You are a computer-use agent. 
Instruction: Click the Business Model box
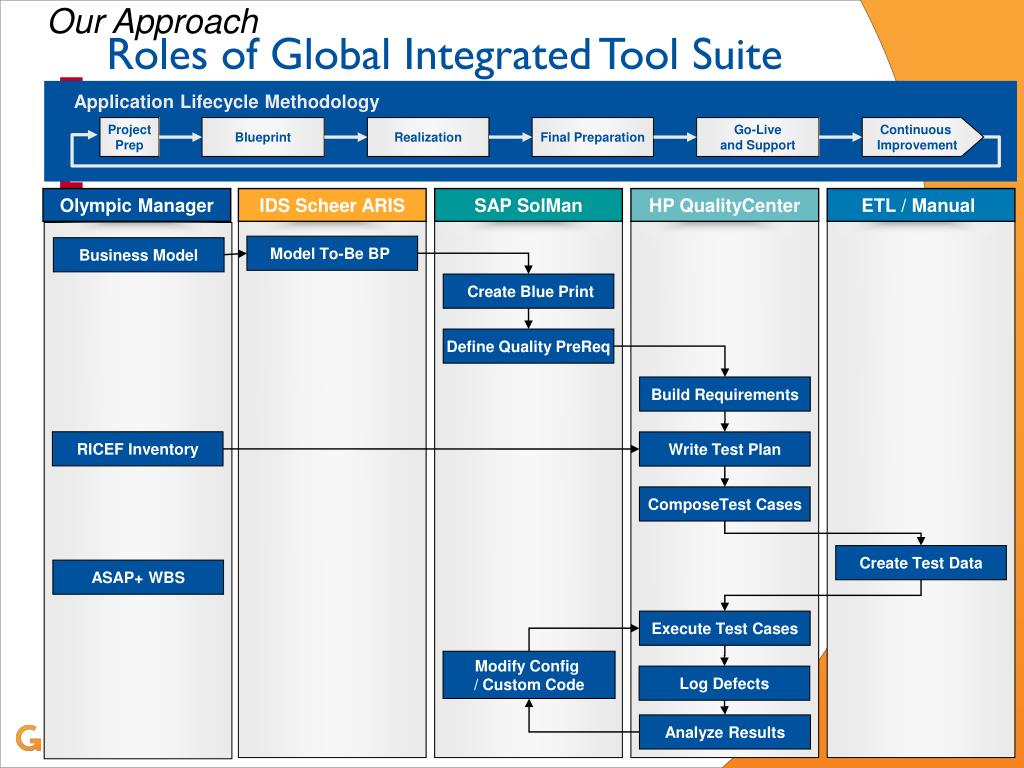pyautogui.click(x=138, y=255)
